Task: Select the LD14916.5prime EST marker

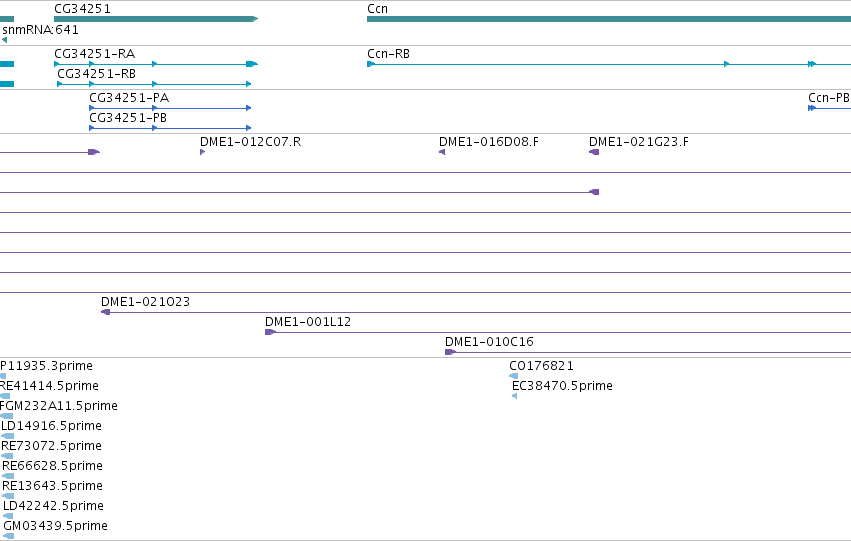Action: (x=8, y=436)
